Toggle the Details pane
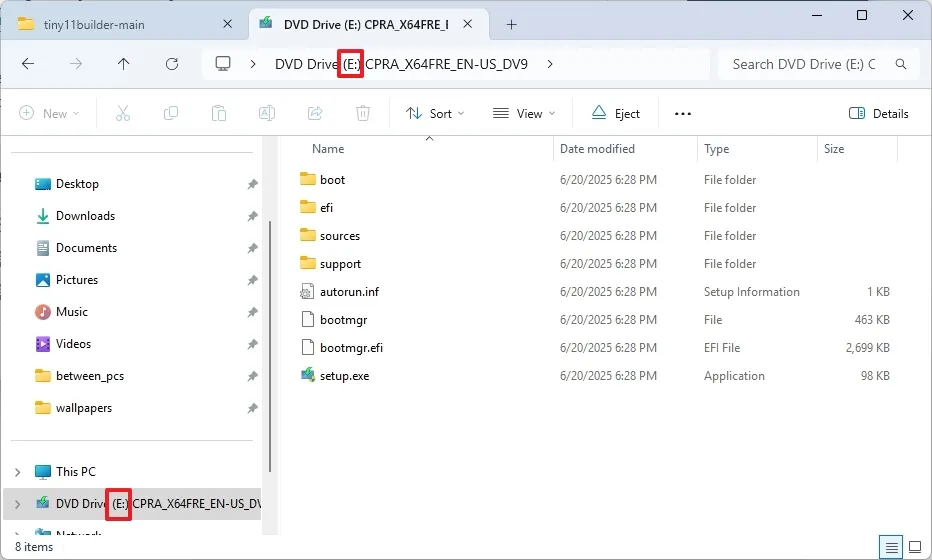 (879, 114)
